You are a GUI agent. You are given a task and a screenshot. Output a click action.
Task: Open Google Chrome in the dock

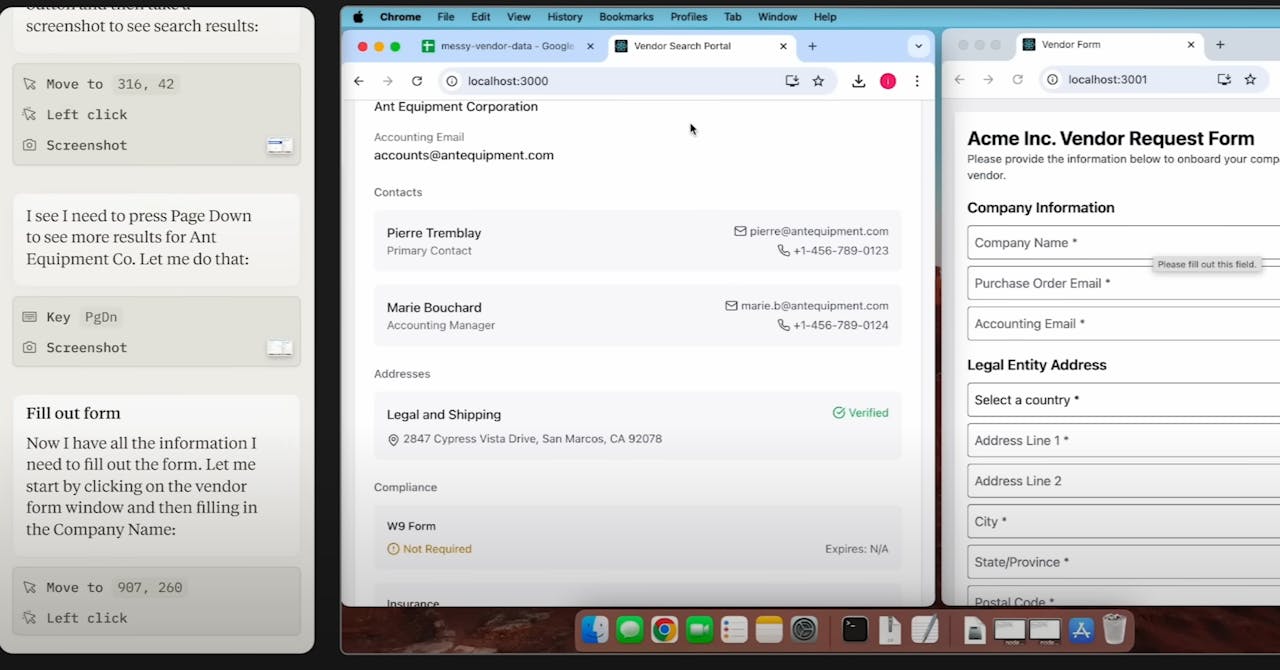[x=664, y=629]
